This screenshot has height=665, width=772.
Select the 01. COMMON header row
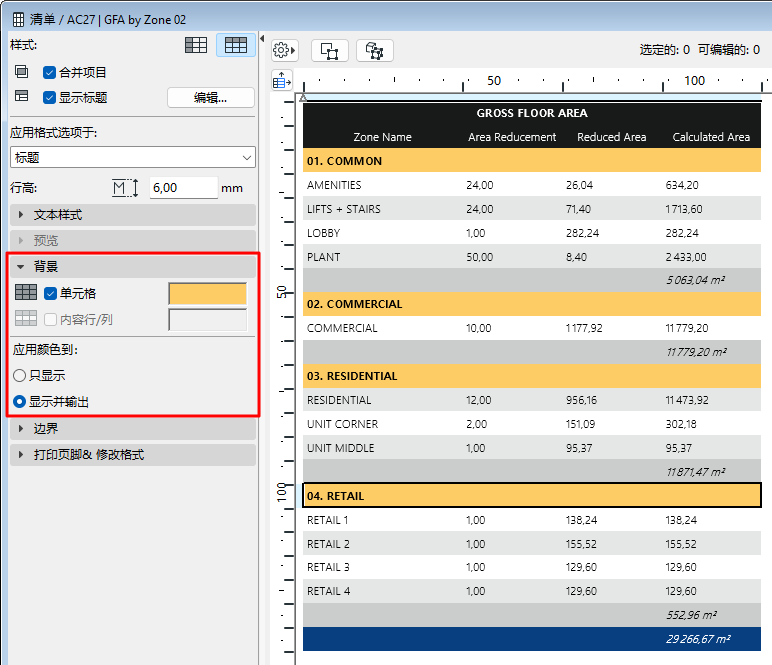[x=532, y=160]
